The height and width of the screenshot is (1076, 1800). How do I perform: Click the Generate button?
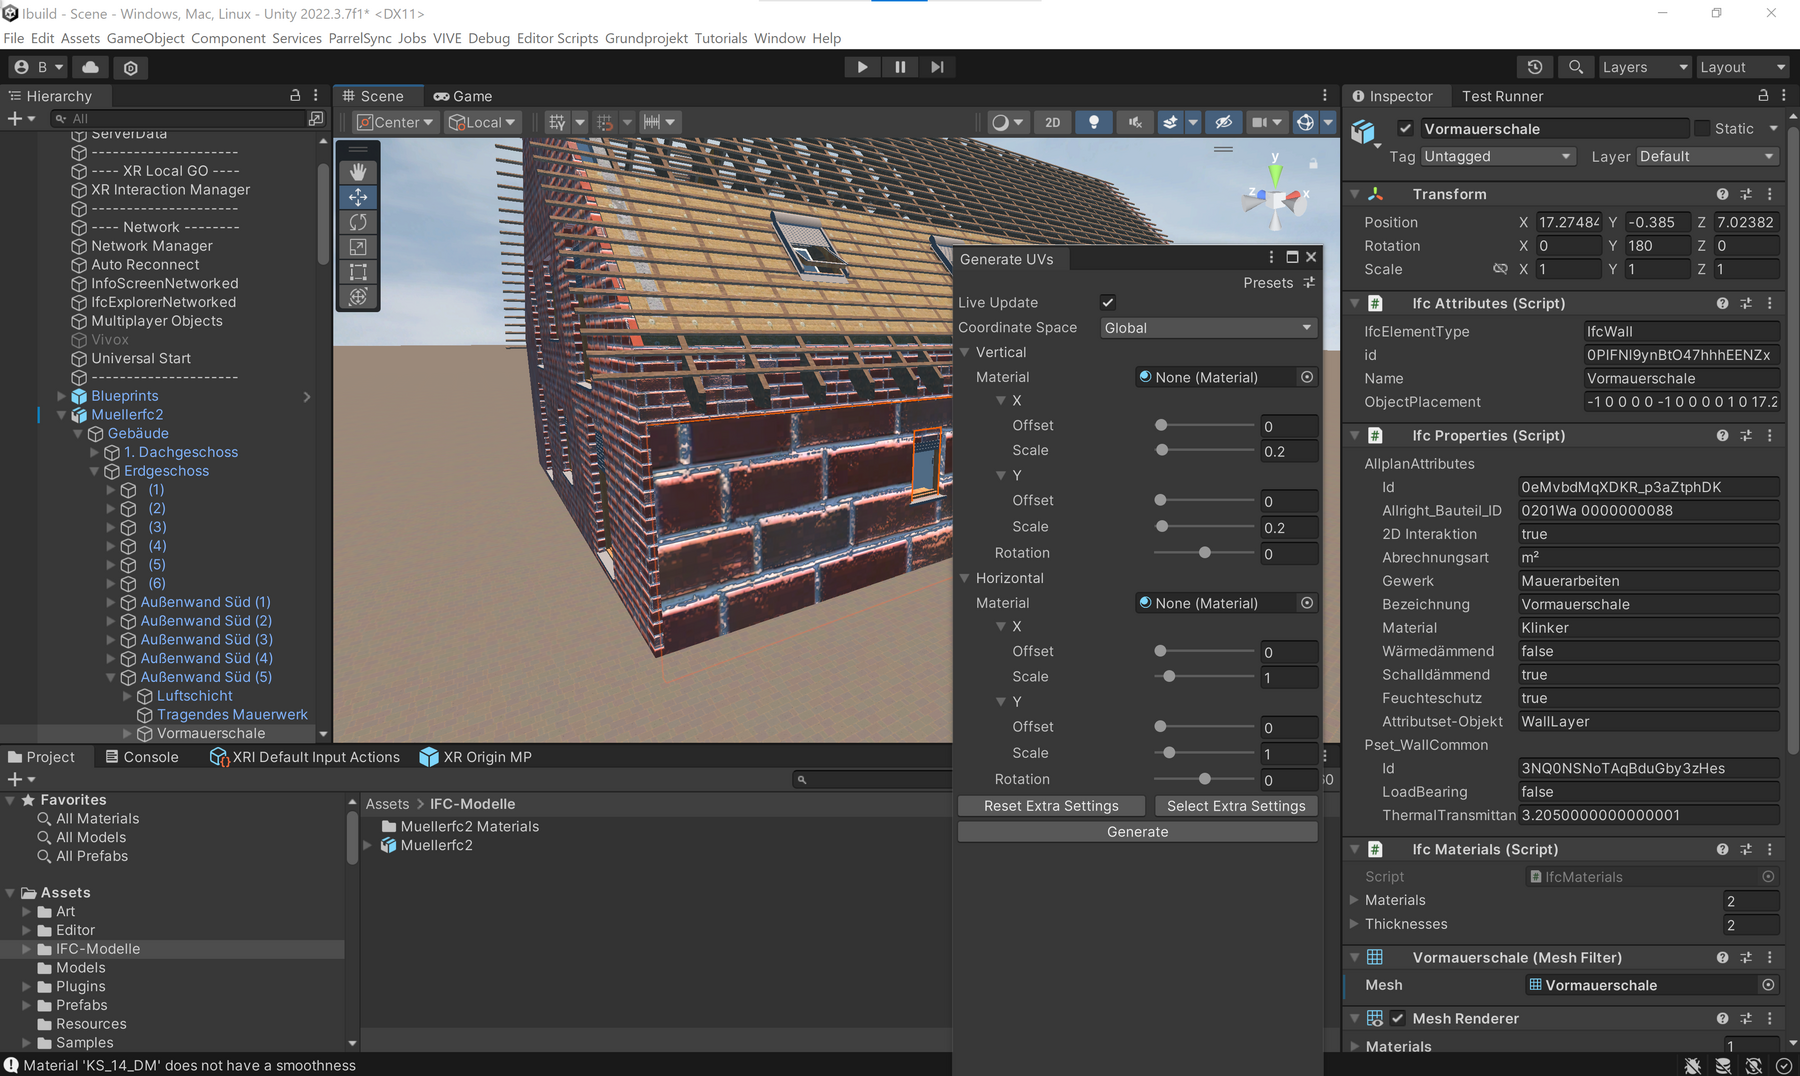[1137, 832]
